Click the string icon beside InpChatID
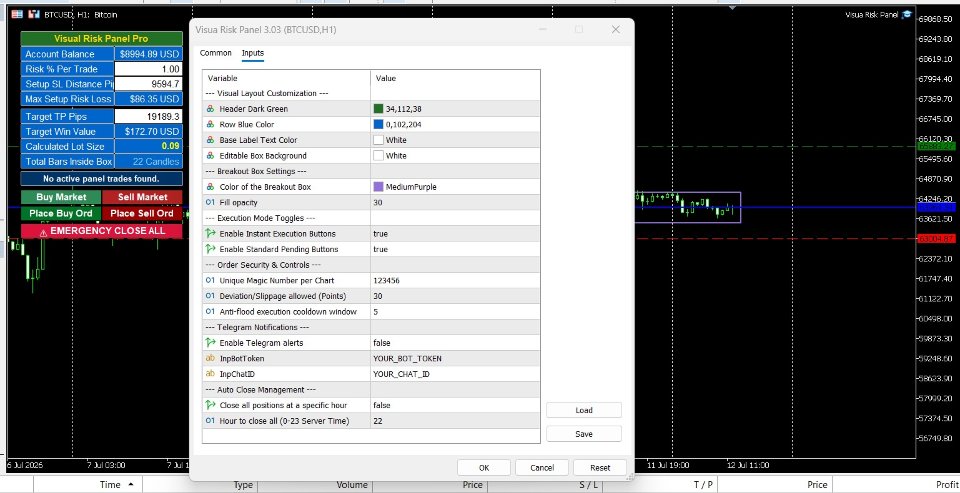The width and height of the screenshot is (960, 493). (210, 374)
